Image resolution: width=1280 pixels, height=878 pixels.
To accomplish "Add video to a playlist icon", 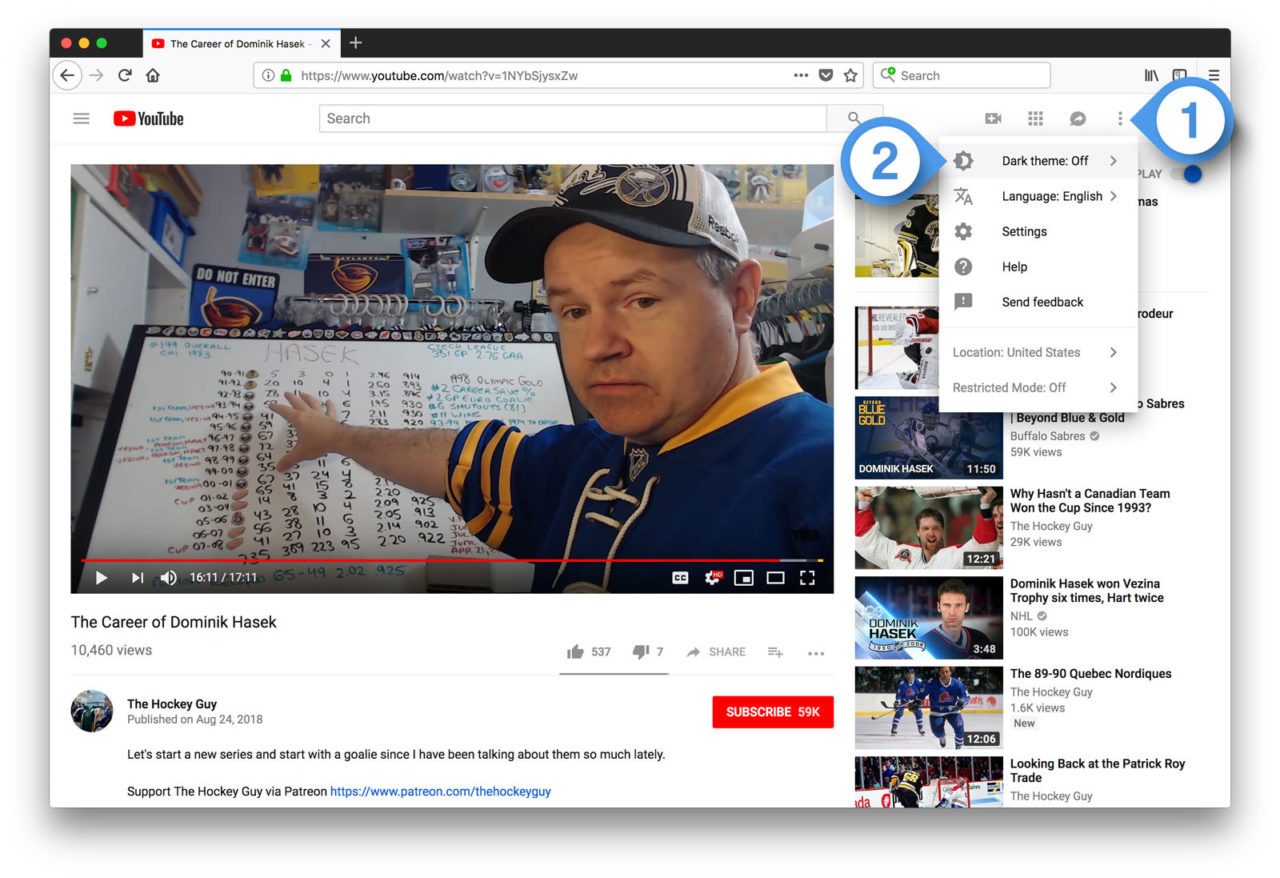I will click(x=775, y=652).
